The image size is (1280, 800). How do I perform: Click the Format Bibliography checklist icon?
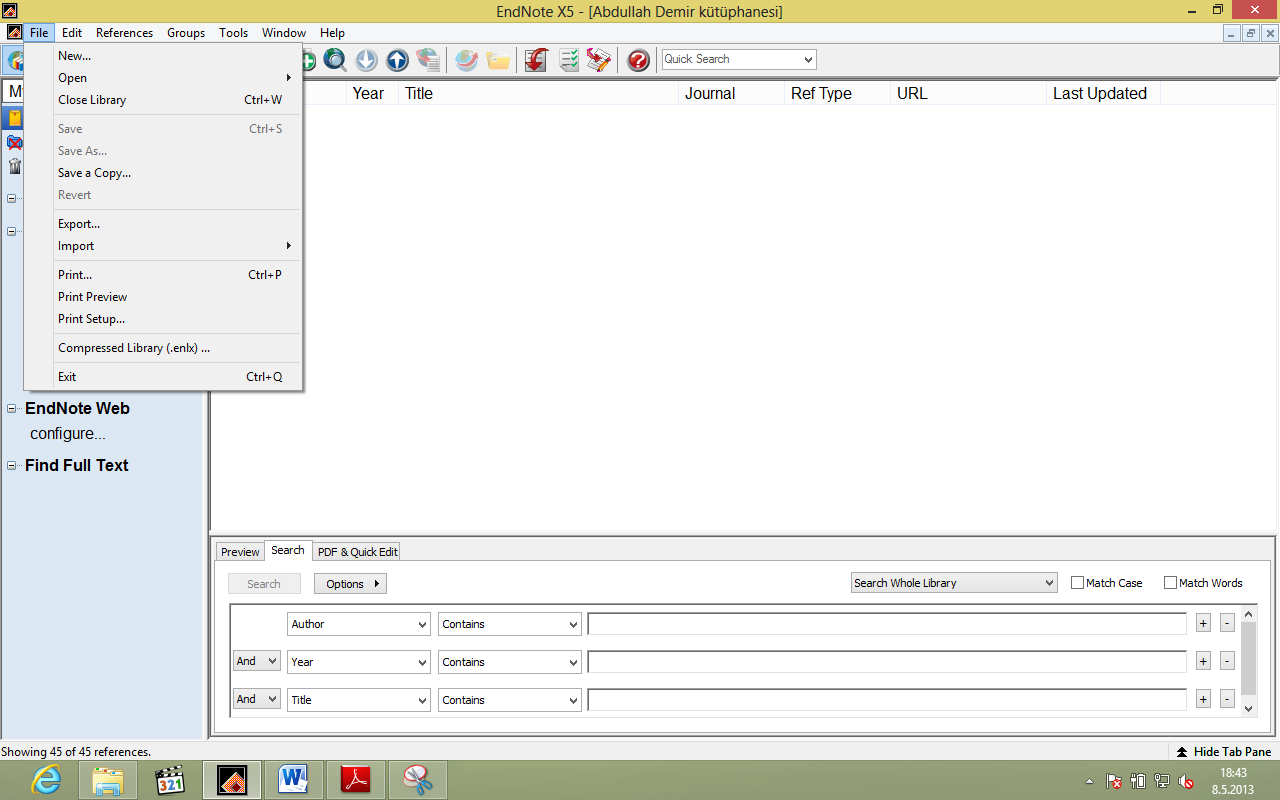(x=568, y=60)
